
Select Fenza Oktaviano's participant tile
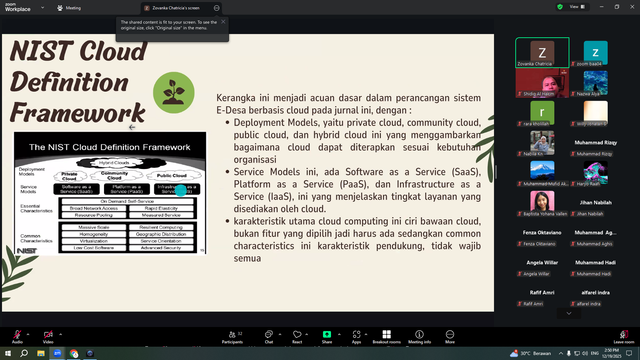(542, 233)
